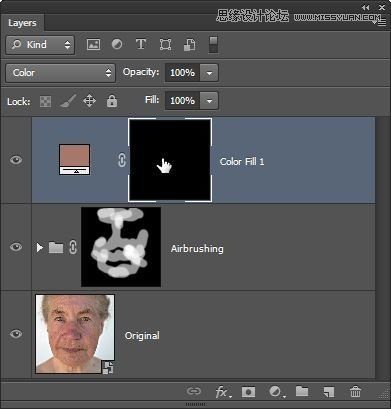Image resolution: width=391 pixels, height=409 pixels.
Task: Click the Color Fill 1 color swatch thumbnail
Action: click(74, 159)
